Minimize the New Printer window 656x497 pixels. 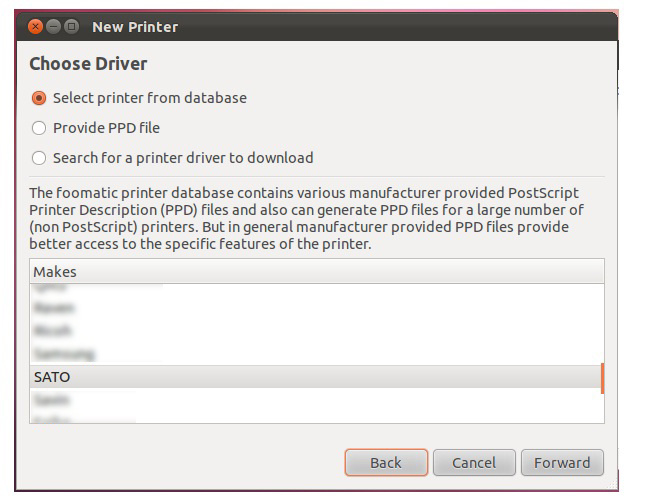pos(54,27)
